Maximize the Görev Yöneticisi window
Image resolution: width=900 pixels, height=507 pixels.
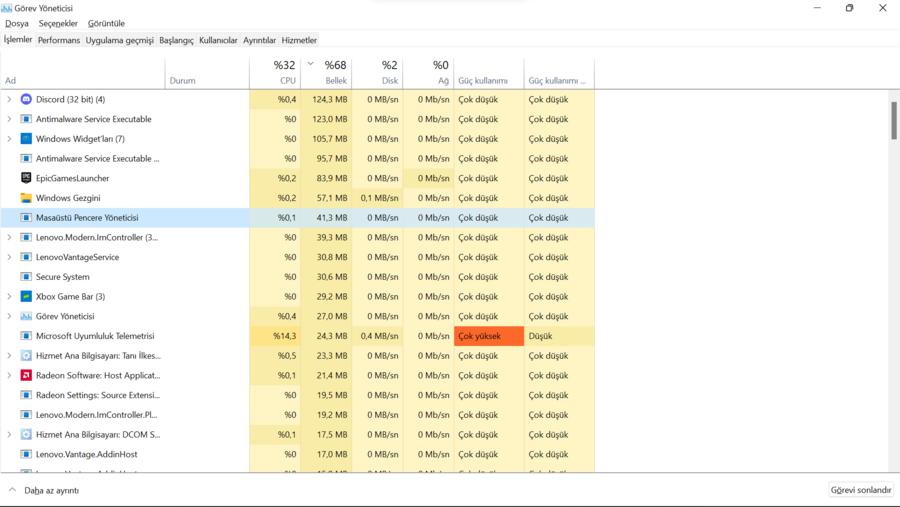849,8
